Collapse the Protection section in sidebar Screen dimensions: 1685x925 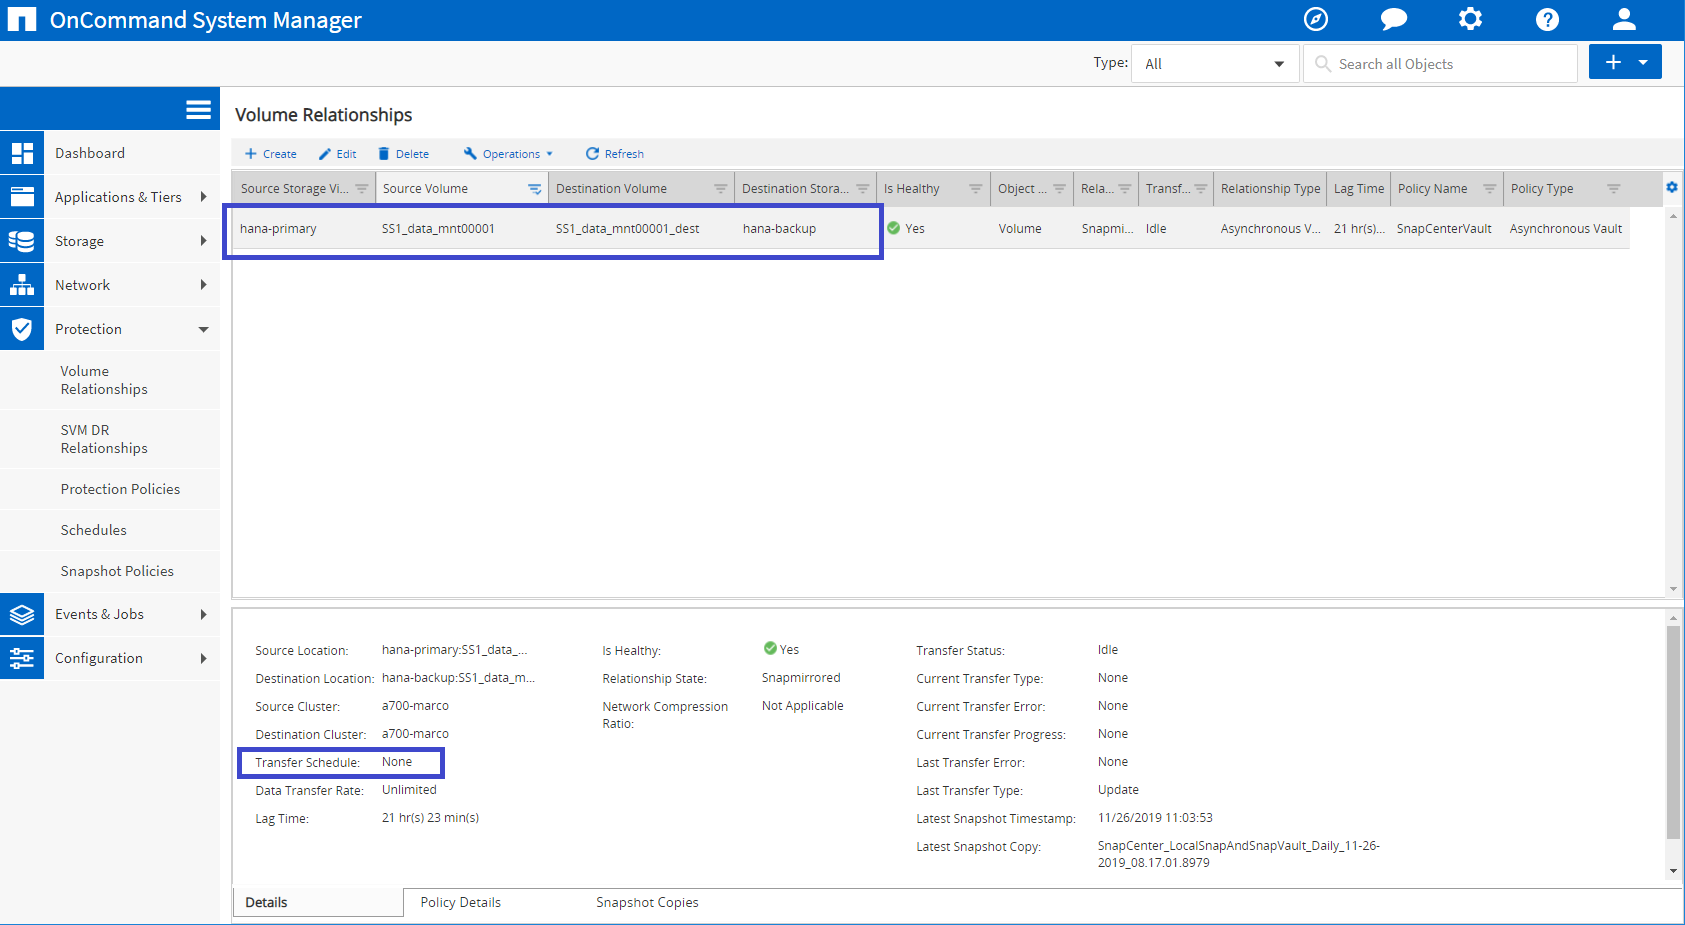click(x=203, y=329)
